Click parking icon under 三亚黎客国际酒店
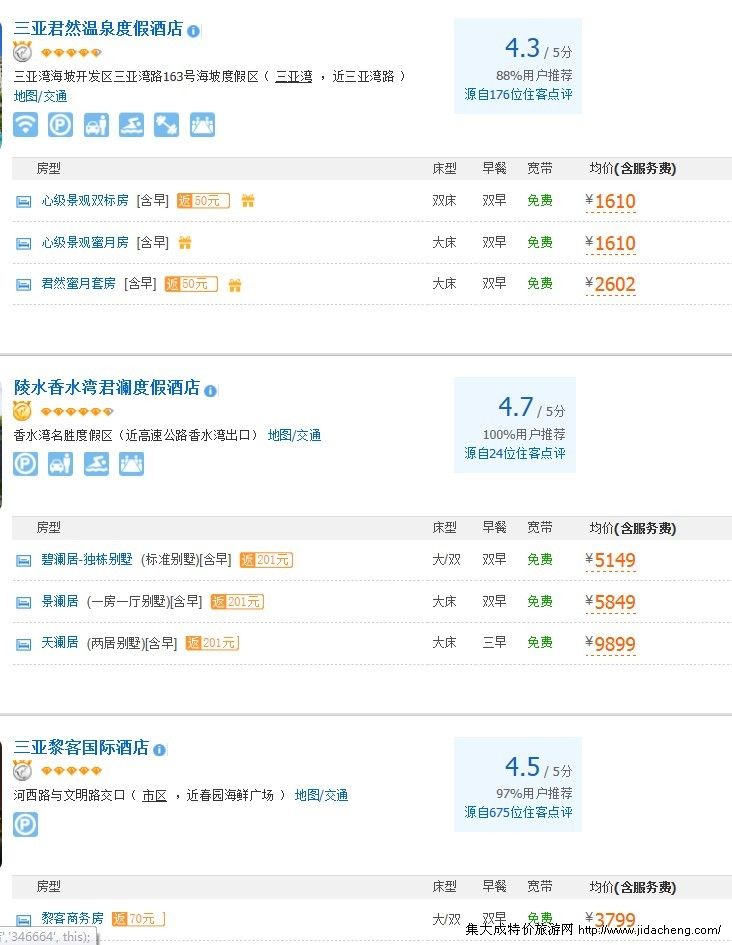The height and width of the screenshot is (945, 732). point(26,824)
